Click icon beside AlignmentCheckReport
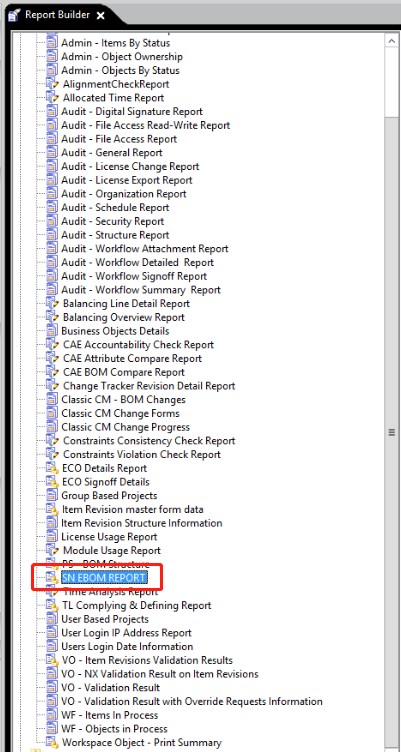The width and height of the screenshot is (401, 752). 52,84
